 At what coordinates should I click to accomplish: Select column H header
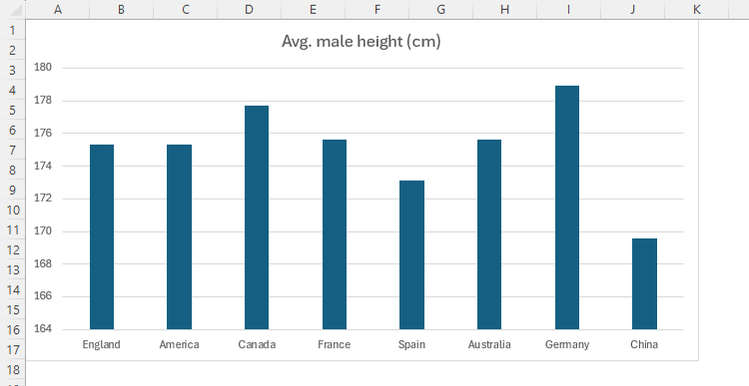[505, 10]
